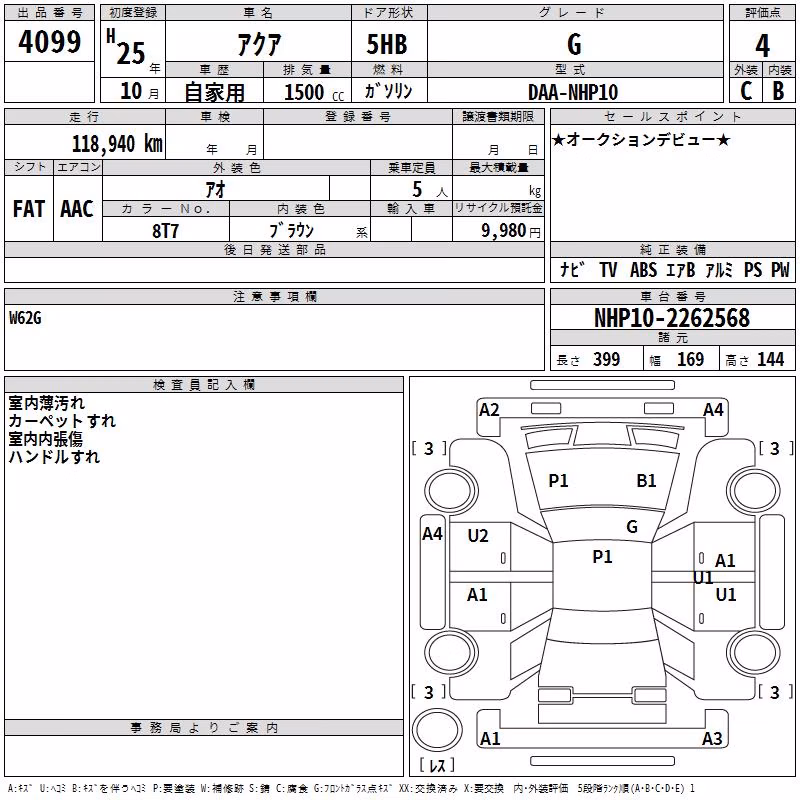Click the chassis number NHP10-2262568

pos(672,318)
